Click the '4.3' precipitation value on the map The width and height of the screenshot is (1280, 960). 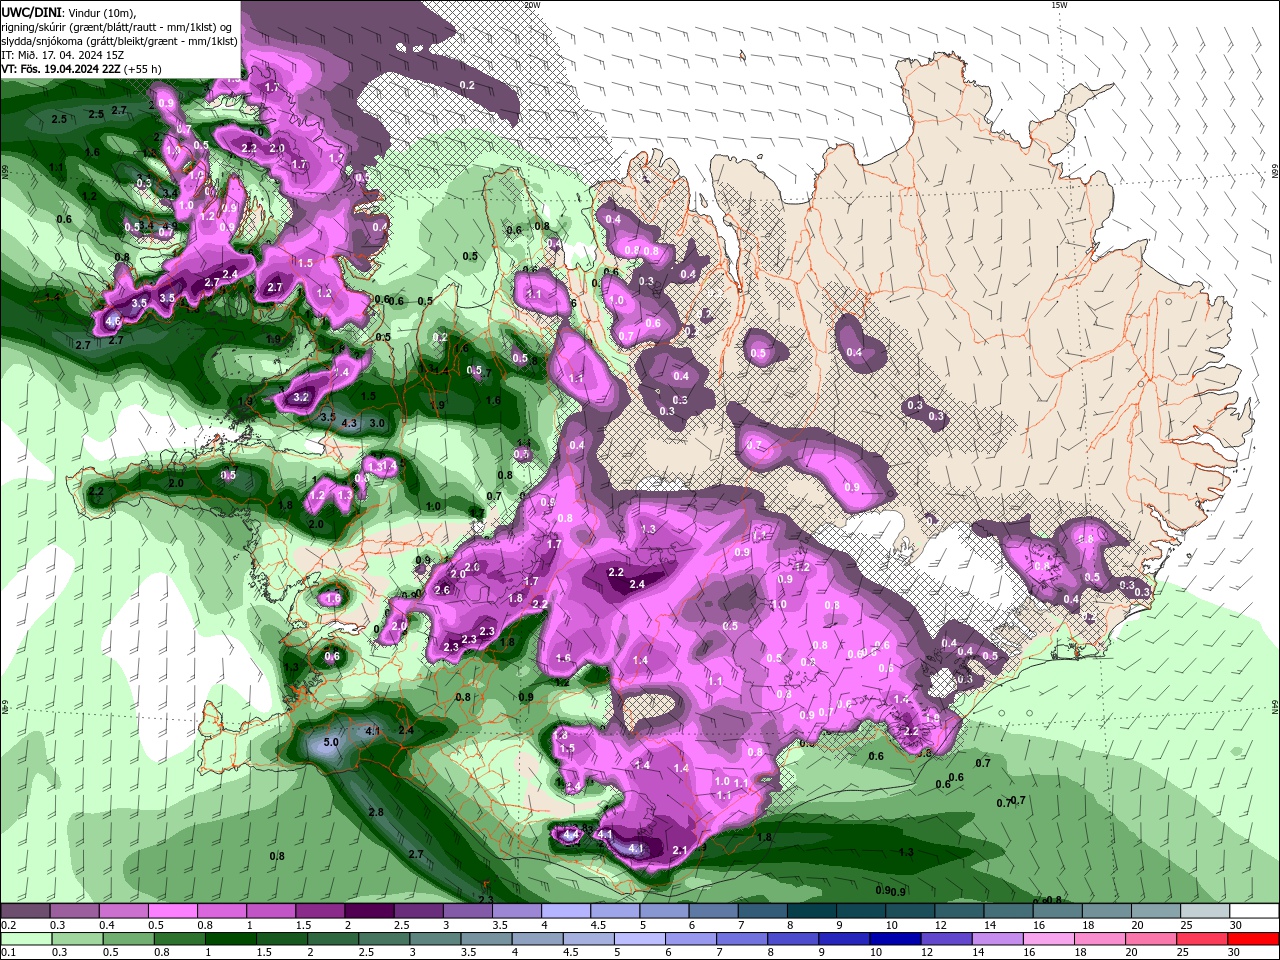click(349, 423)
